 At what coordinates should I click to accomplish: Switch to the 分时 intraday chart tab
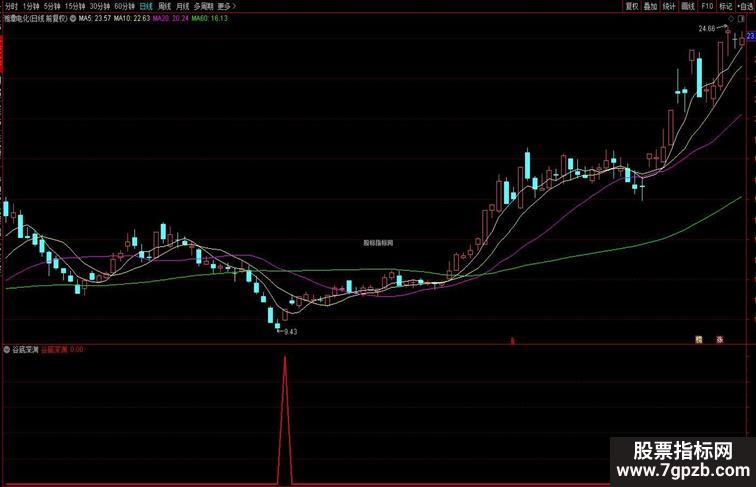click(11, 6)
